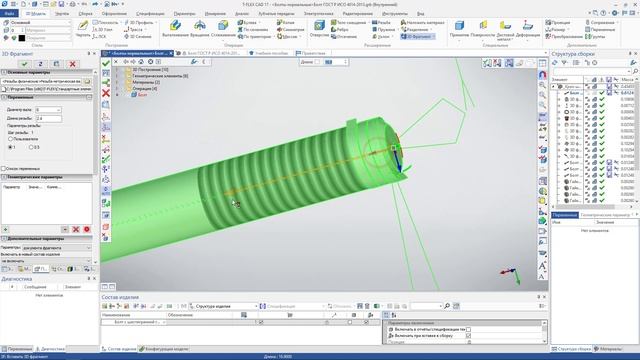
Task: Click the Apply material (Наложить материал) tool
Action: [x=422, y=22]
